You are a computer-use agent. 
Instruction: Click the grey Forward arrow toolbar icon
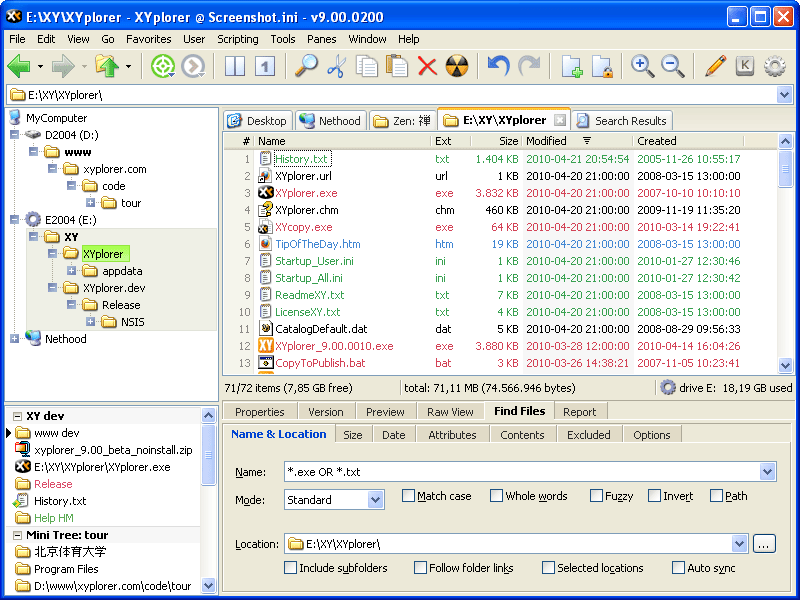tap(63, 66)
